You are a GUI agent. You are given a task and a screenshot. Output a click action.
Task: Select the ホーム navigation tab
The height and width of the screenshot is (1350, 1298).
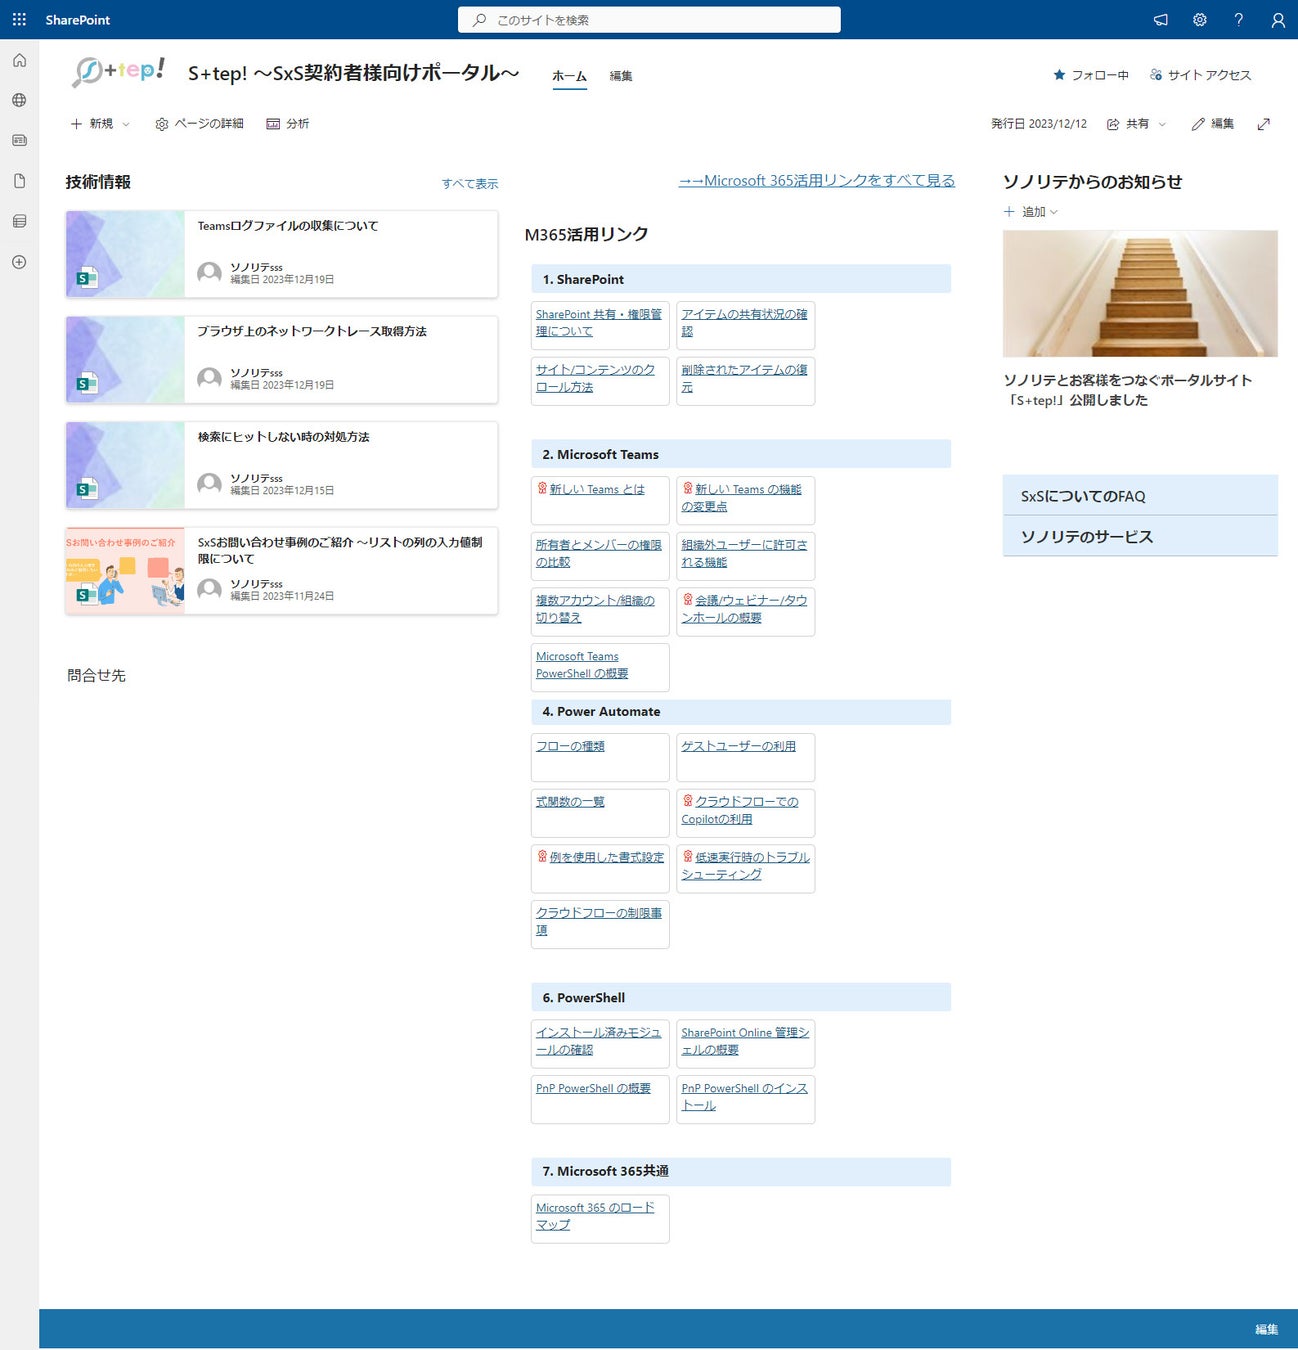[x=569, y=76]
